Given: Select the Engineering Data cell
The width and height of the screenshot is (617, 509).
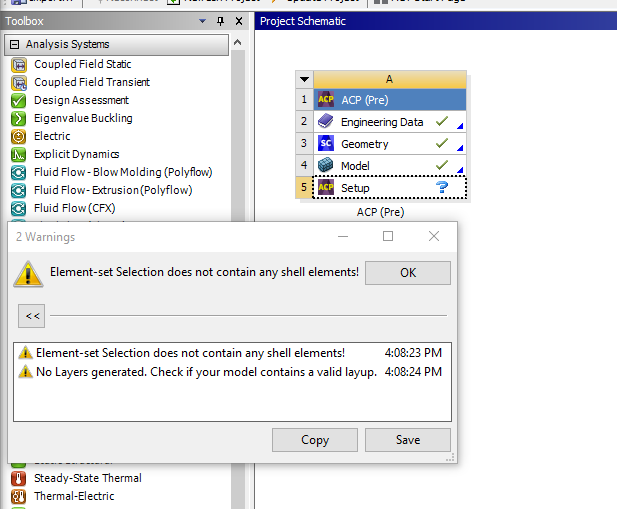Looking at the screenshot, I should [390, 122].
